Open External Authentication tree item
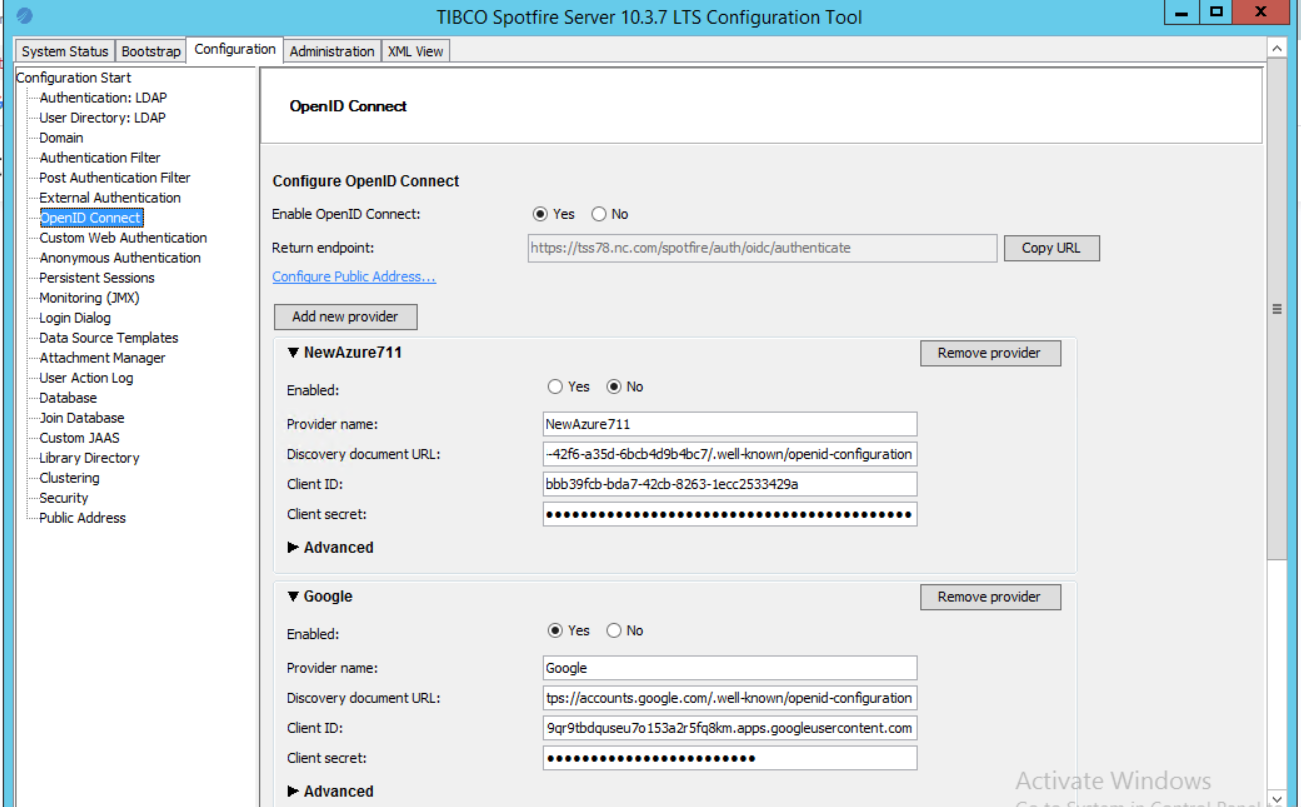This screenshot has width=1301, height=807. [x=110, y=198]
